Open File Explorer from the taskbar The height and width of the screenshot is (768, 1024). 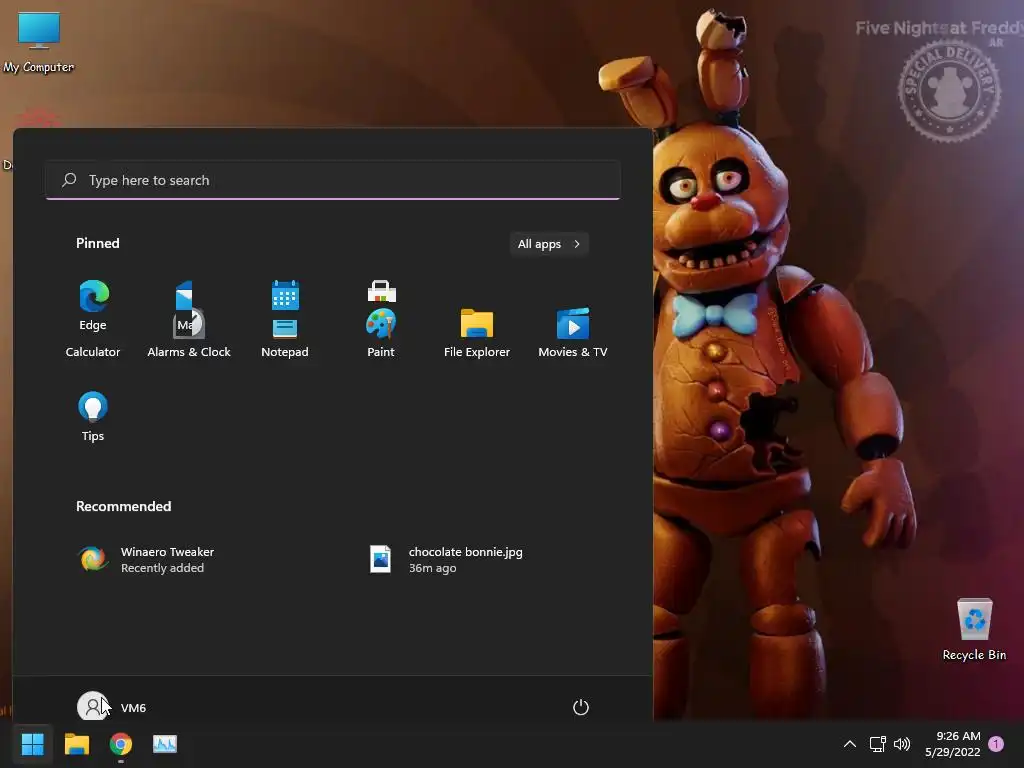77,744
